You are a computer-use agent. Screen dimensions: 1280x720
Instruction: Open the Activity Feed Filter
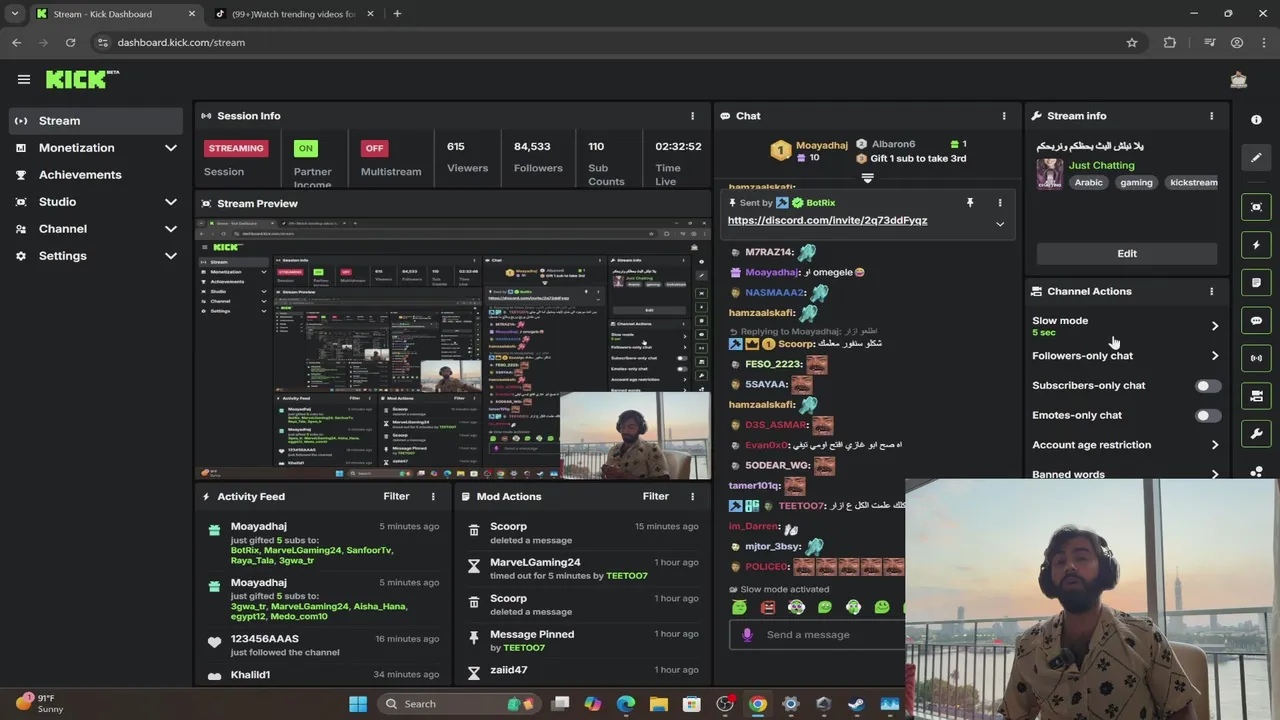[396, 496]
